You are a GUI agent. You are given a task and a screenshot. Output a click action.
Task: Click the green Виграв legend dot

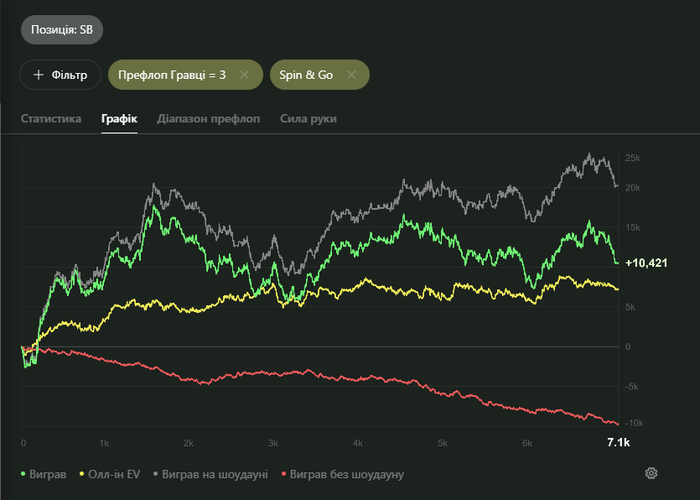coord(23,474)
